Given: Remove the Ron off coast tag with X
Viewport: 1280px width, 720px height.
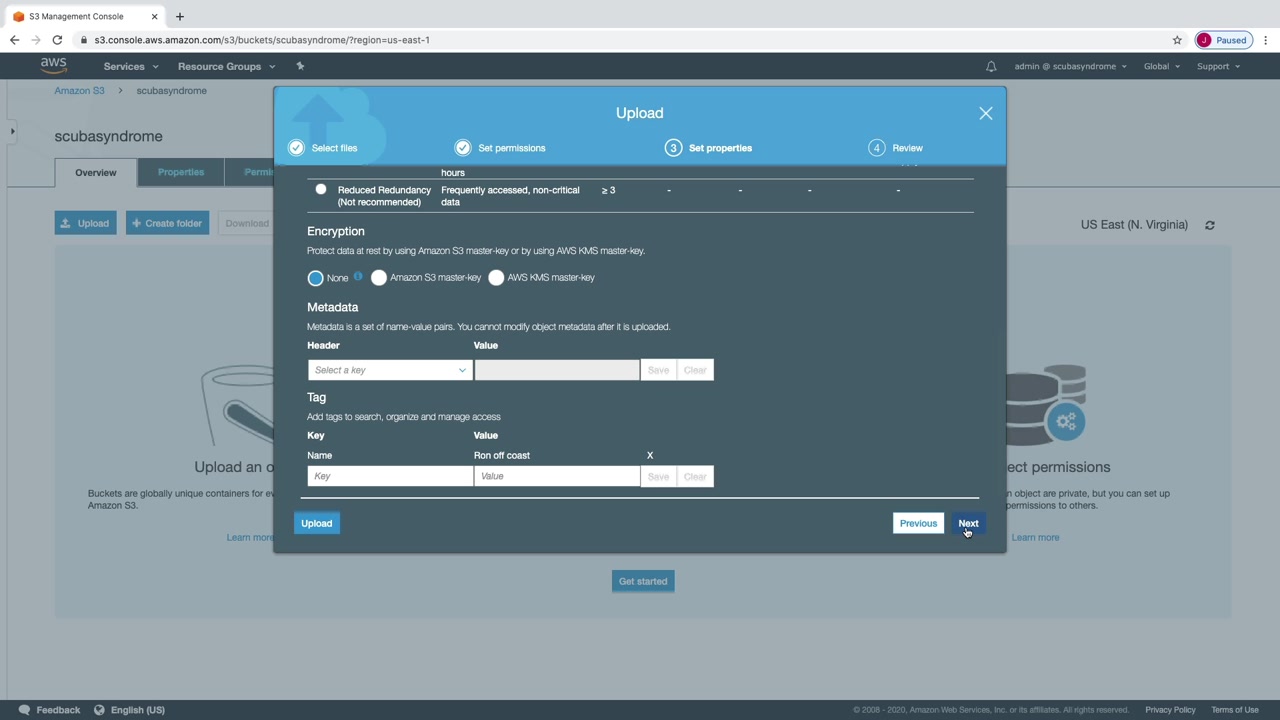Looking at the screenshot, I should point(650,455).
